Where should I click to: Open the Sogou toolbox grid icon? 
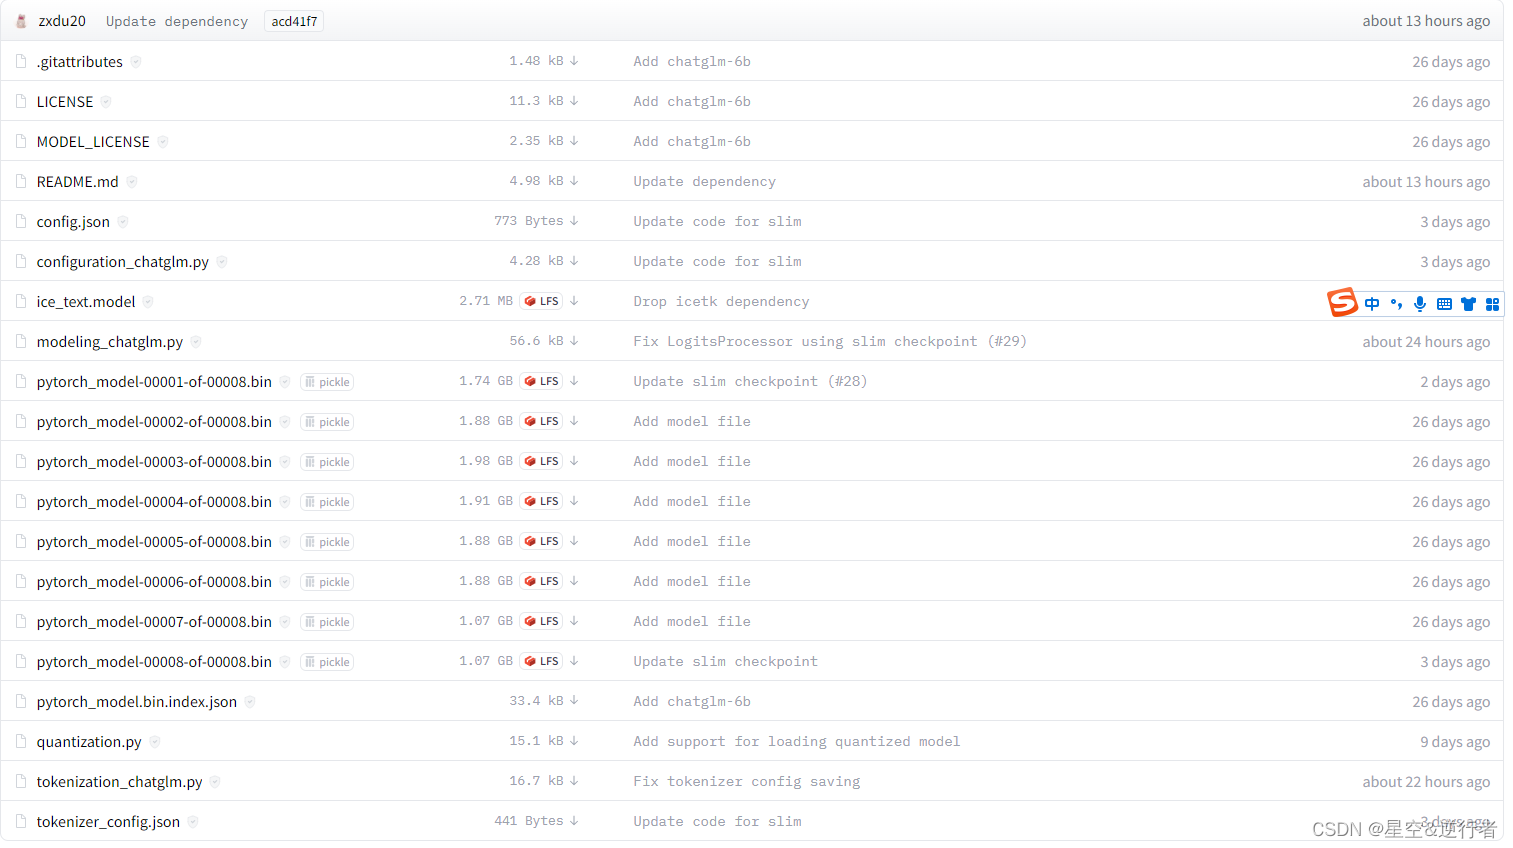(1492, 303)
